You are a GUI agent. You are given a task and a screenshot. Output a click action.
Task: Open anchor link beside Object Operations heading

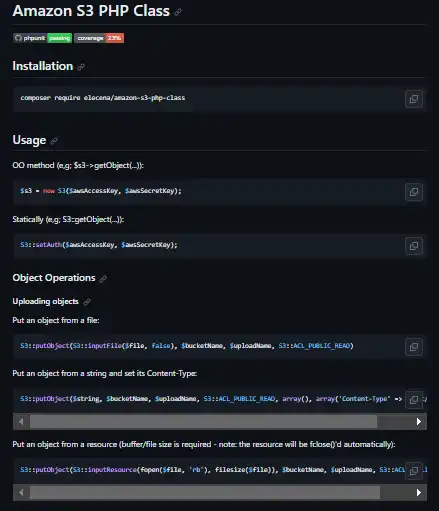[103, 278]
